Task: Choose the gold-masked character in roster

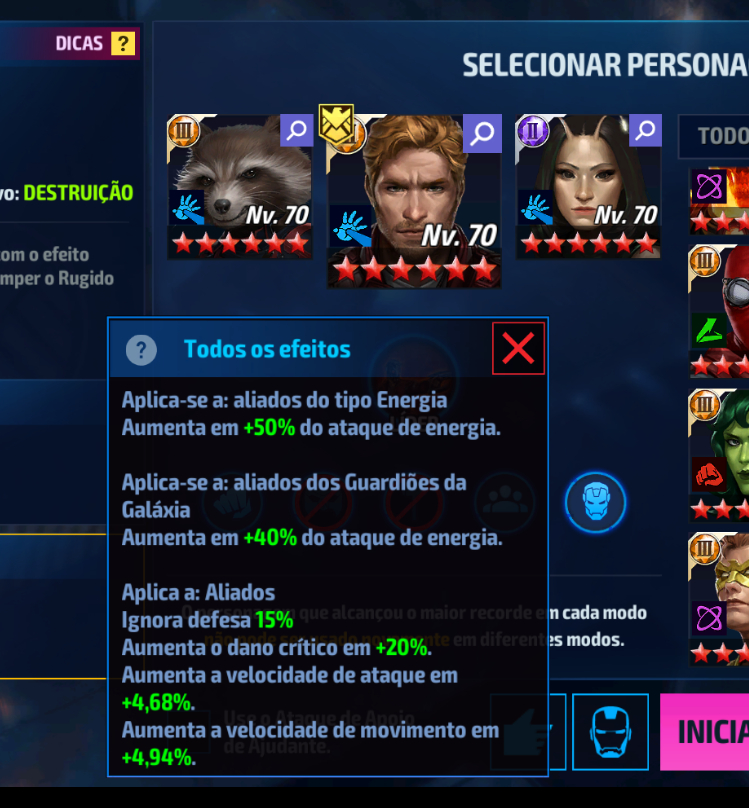Action: click(719, 599)
